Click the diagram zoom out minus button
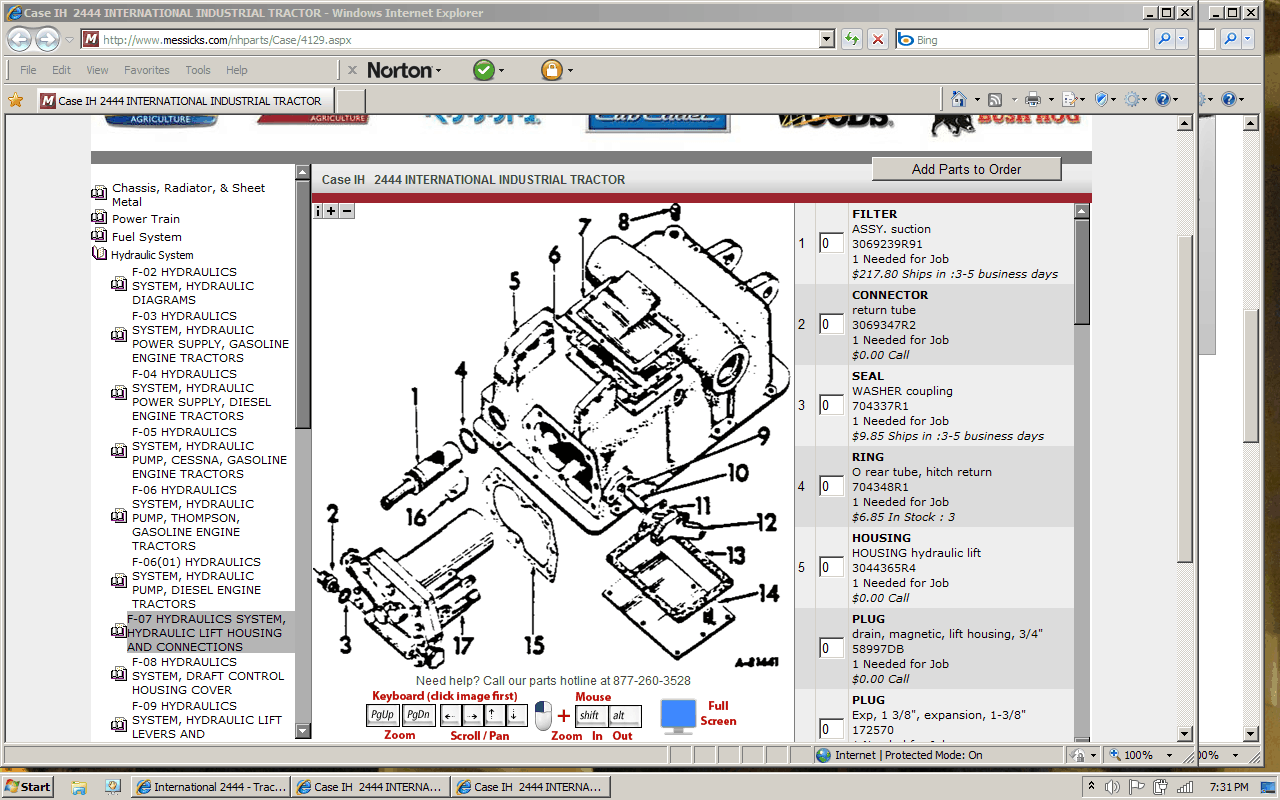The height and width of the screenshot is (800, 1280). click(x=347, y=211)
